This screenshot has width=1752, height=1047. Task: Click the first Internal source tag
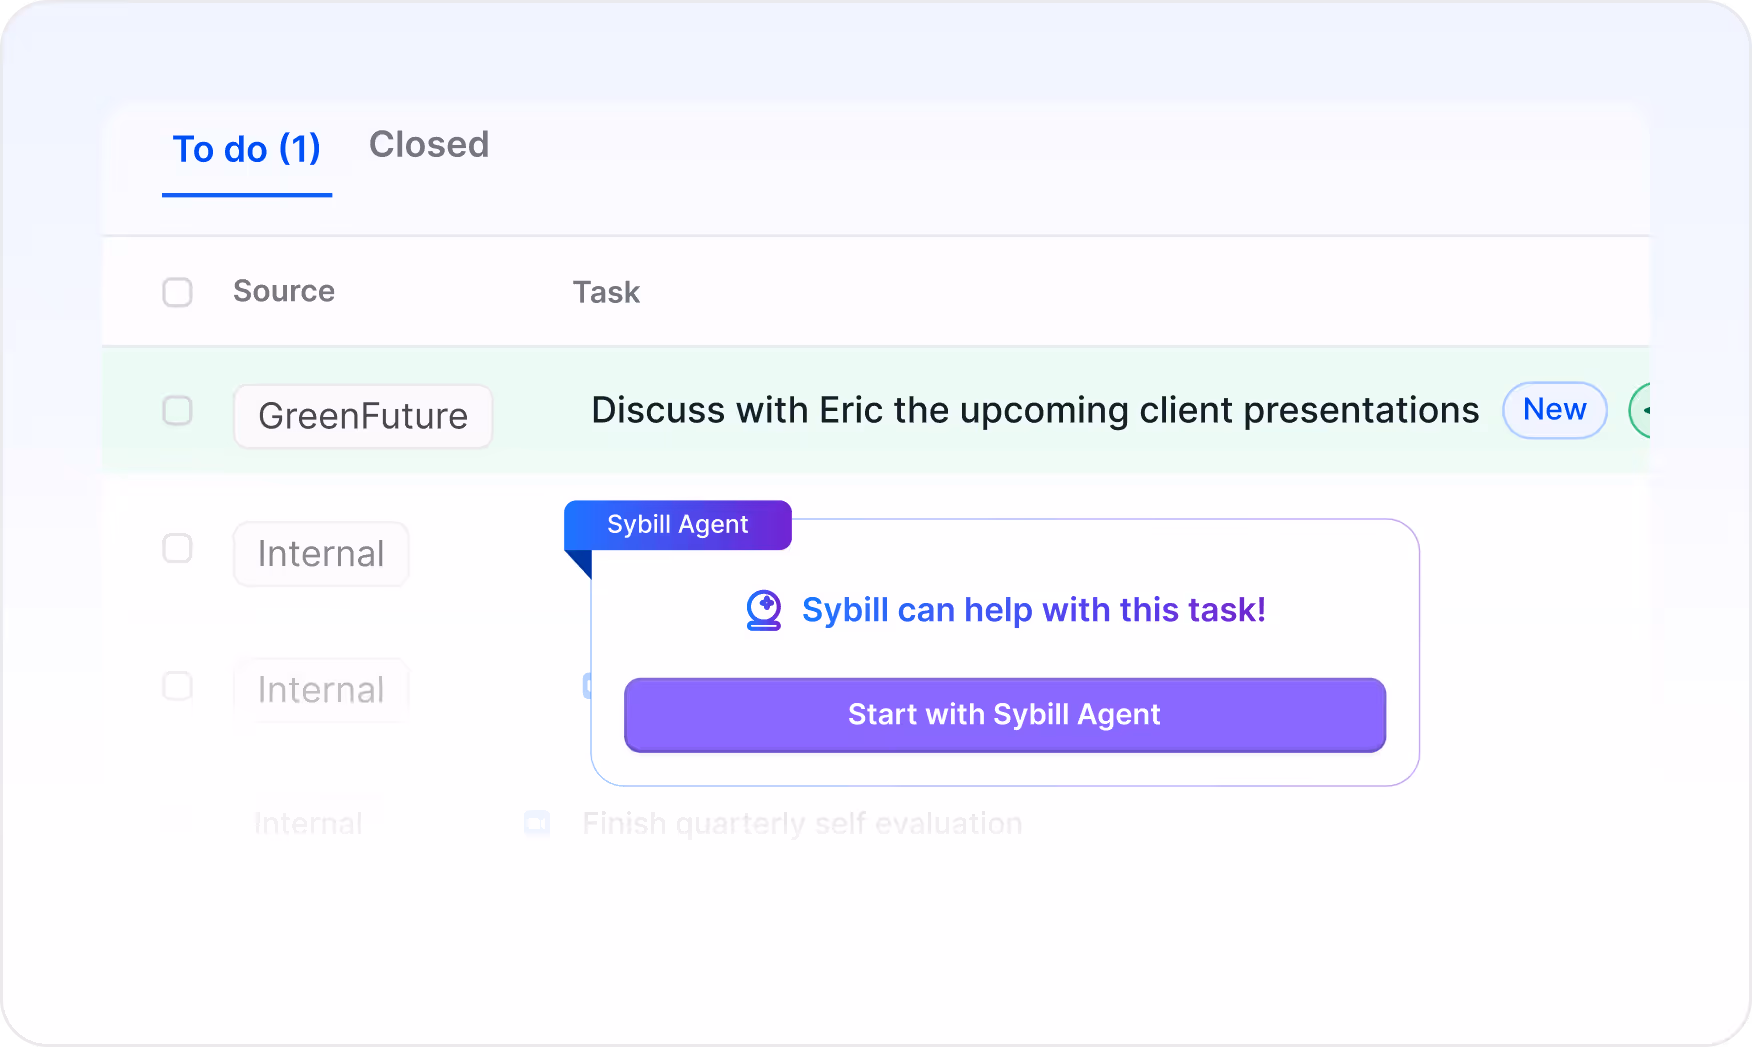coord(321,554)
